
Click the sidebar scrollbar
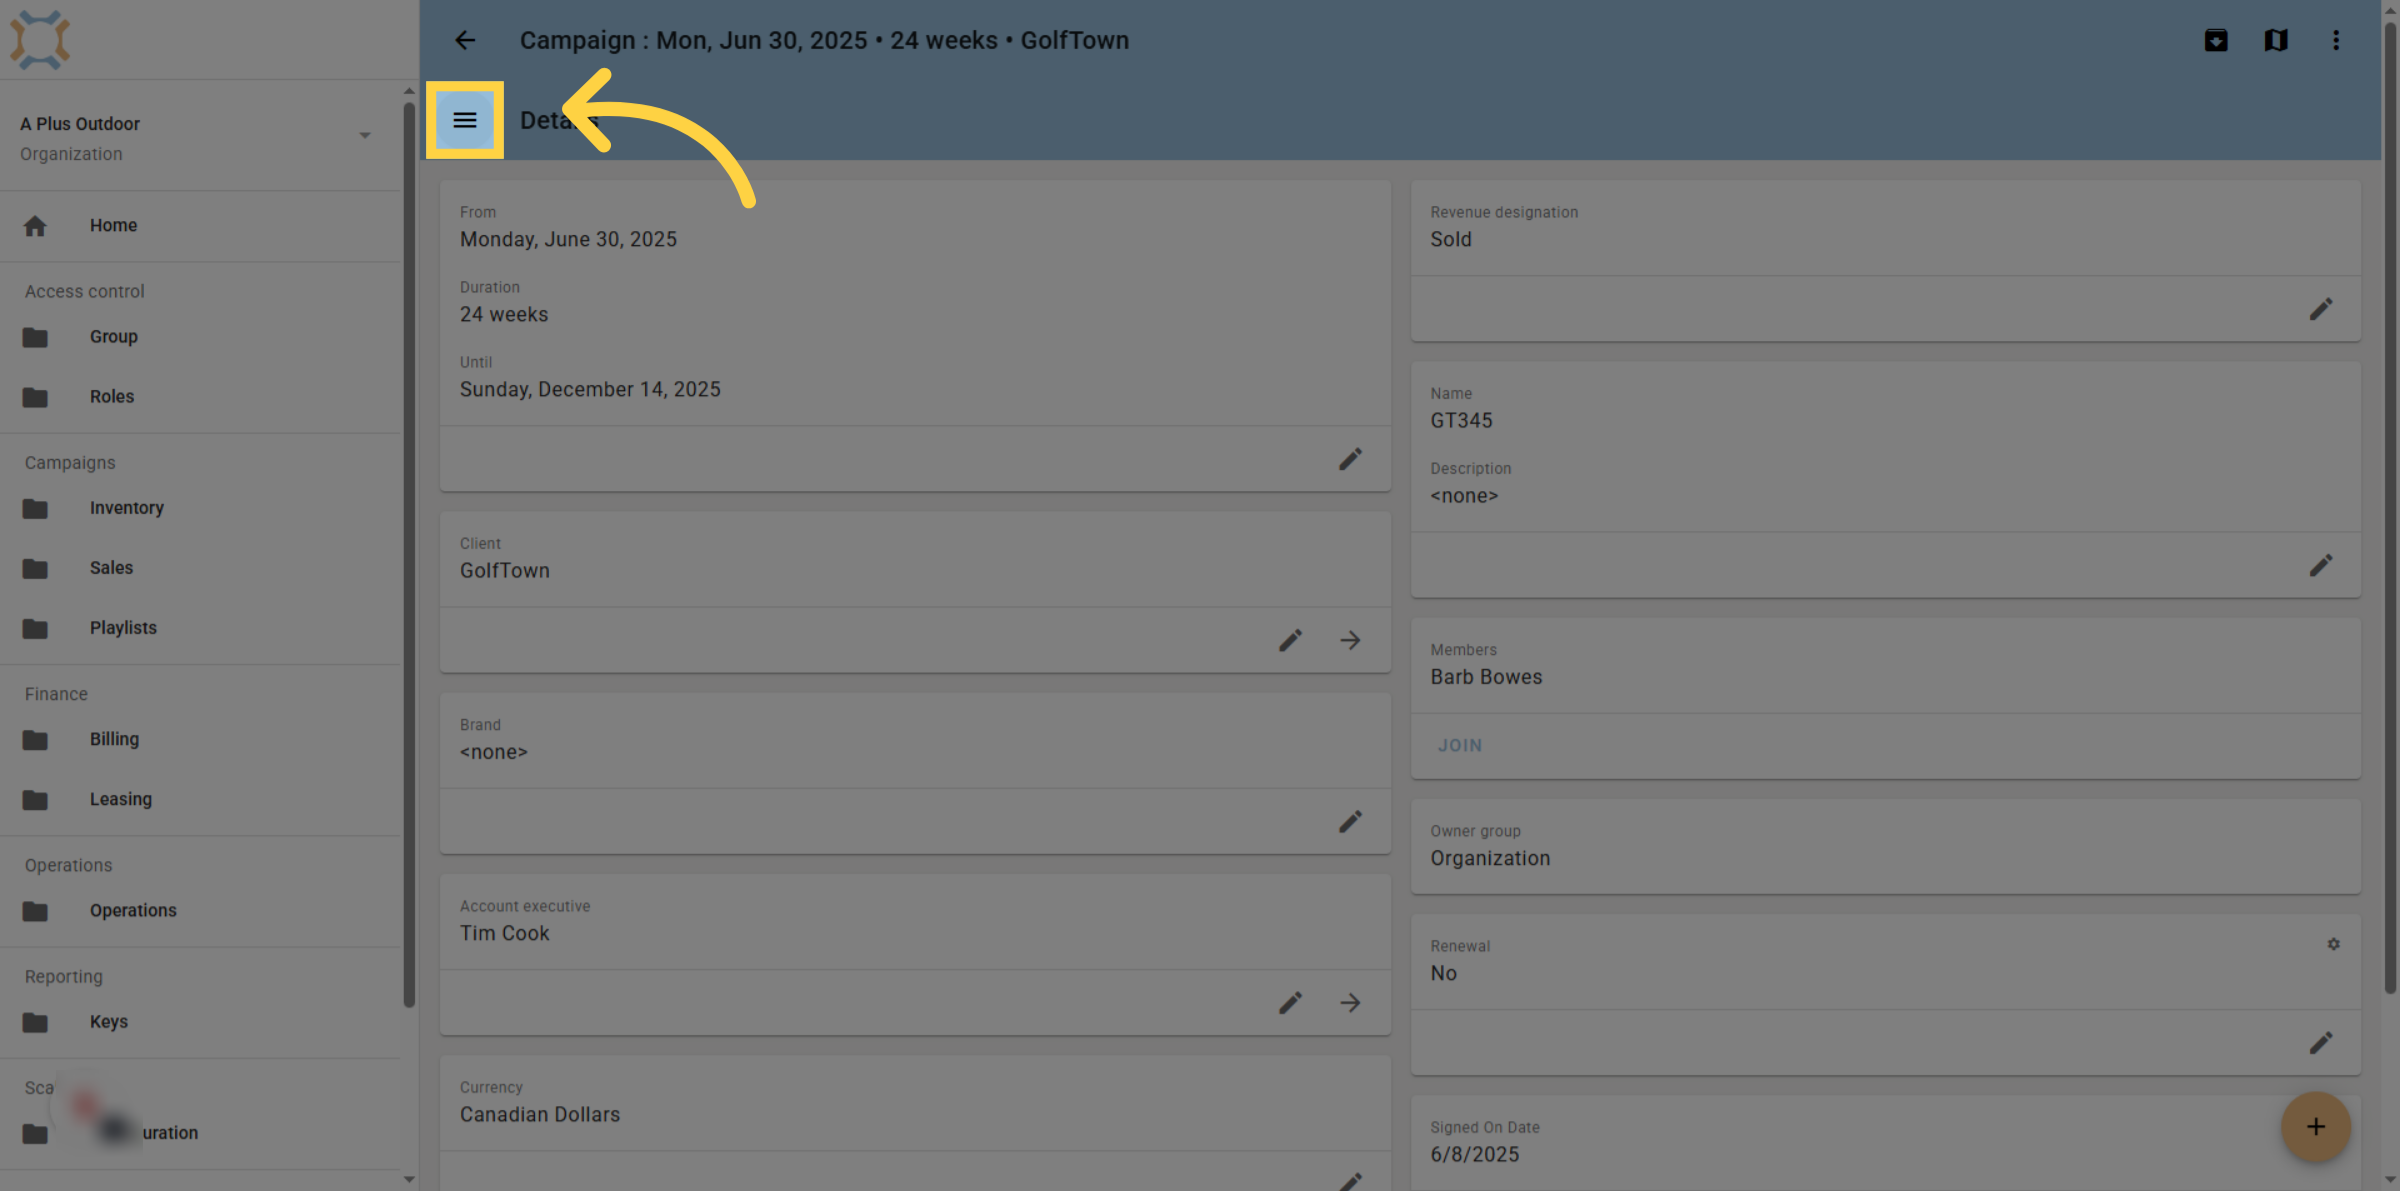(409, 555)
